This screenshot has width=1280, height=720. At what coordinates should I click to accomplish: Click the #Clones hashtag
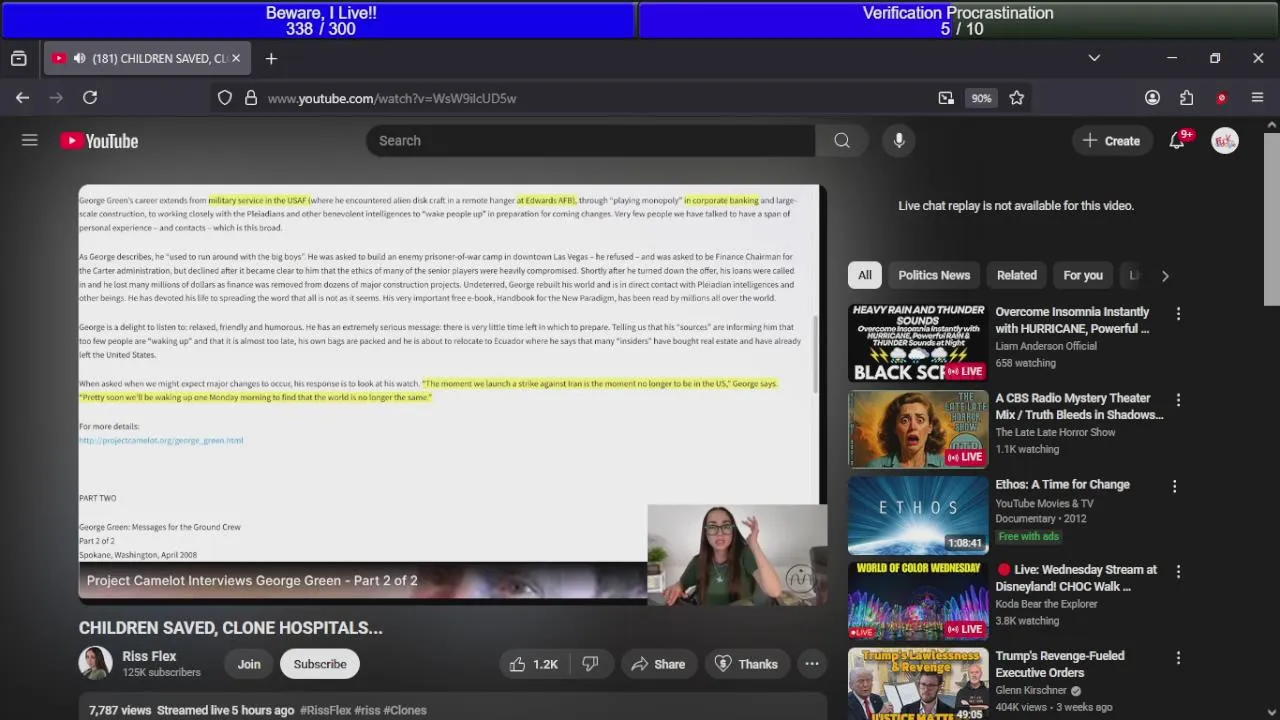[405, 710]
